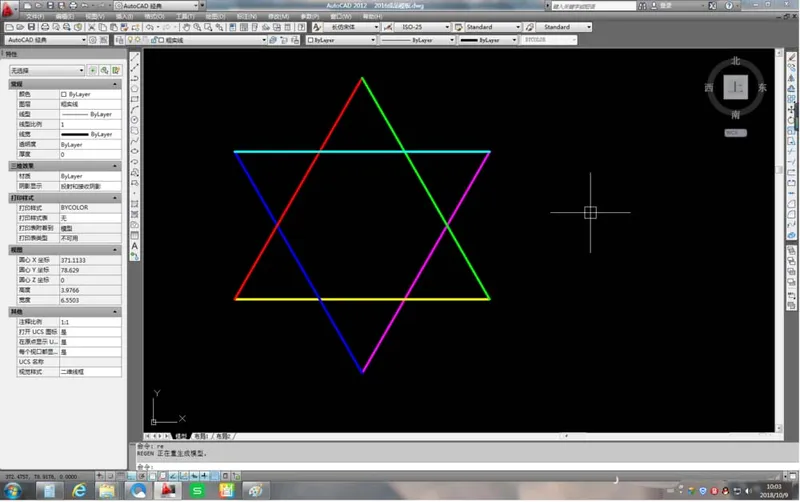
Task: Select the Line draw tool
Action: [x=135, y=56]
